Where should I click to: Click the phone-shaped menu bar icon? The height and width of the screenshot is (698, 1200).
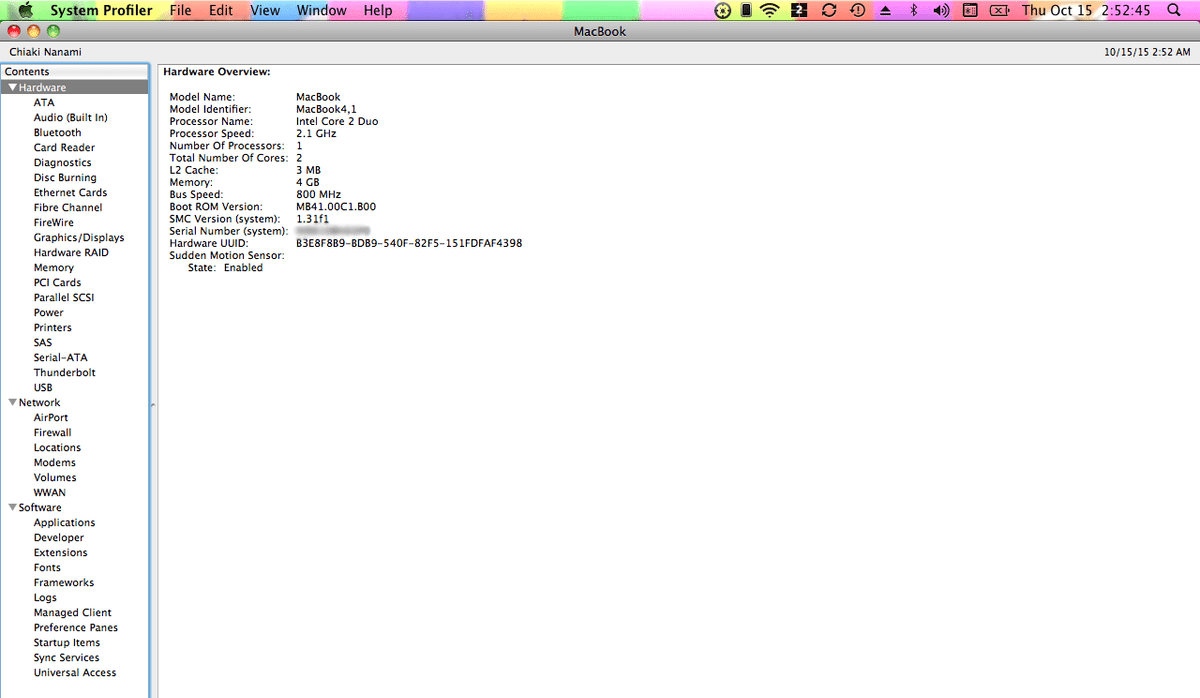click(746, 10)
